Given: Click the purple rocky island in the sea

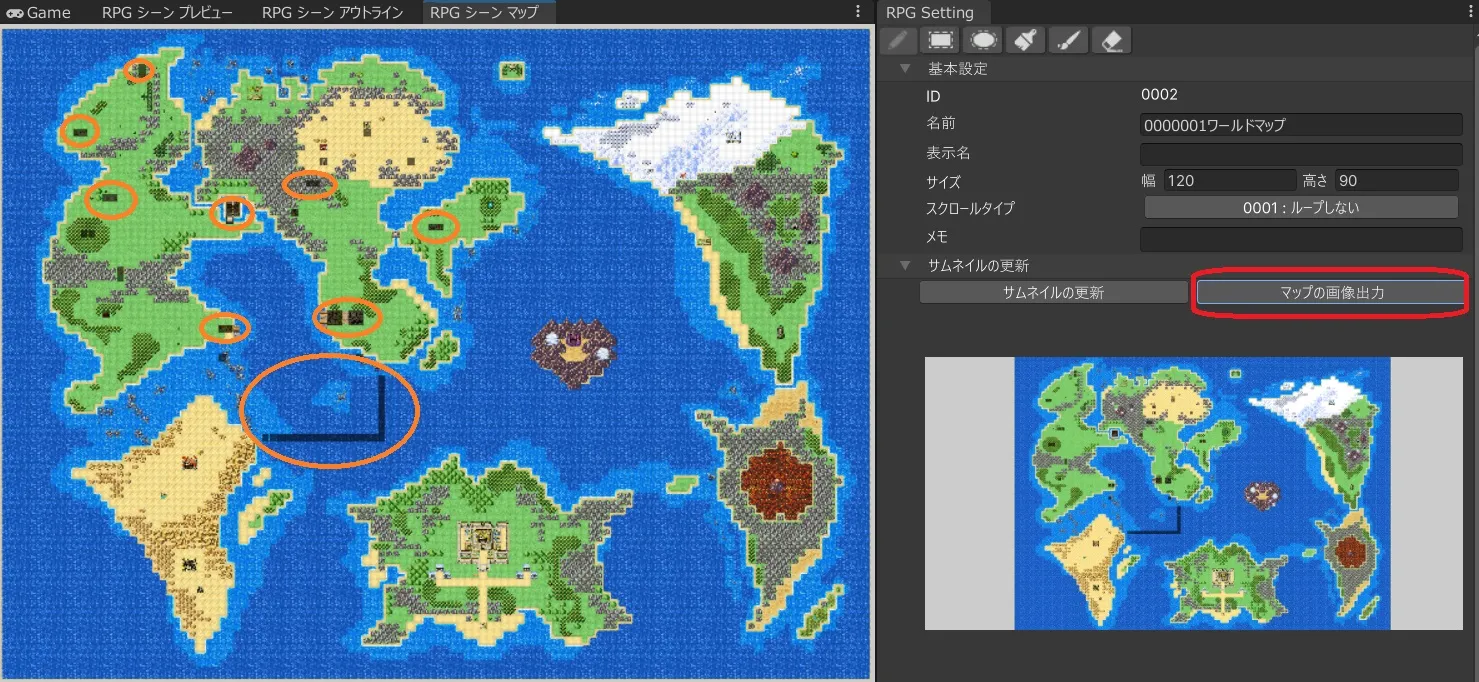Looking at the screenshot, I should (572, 349).
